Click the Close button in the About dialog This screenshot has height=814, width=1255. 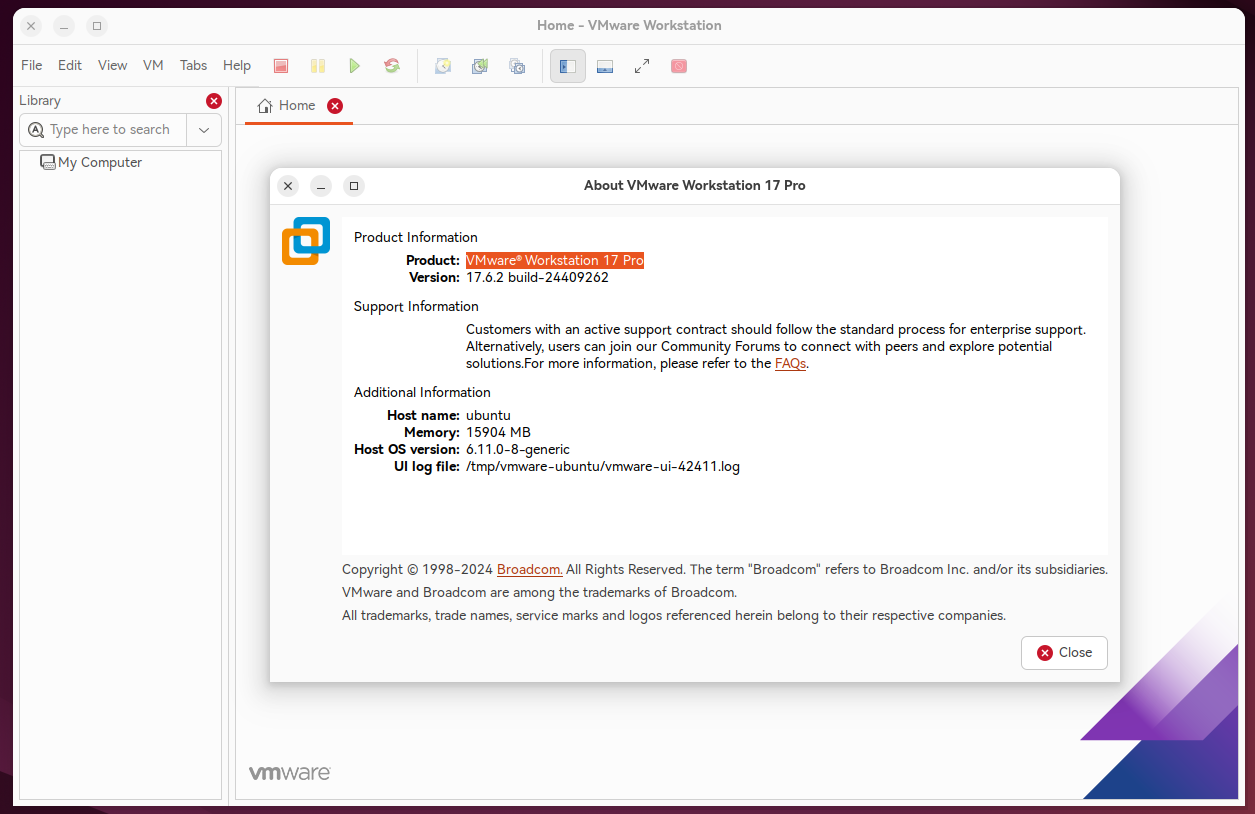click(x=1064, y=653)
